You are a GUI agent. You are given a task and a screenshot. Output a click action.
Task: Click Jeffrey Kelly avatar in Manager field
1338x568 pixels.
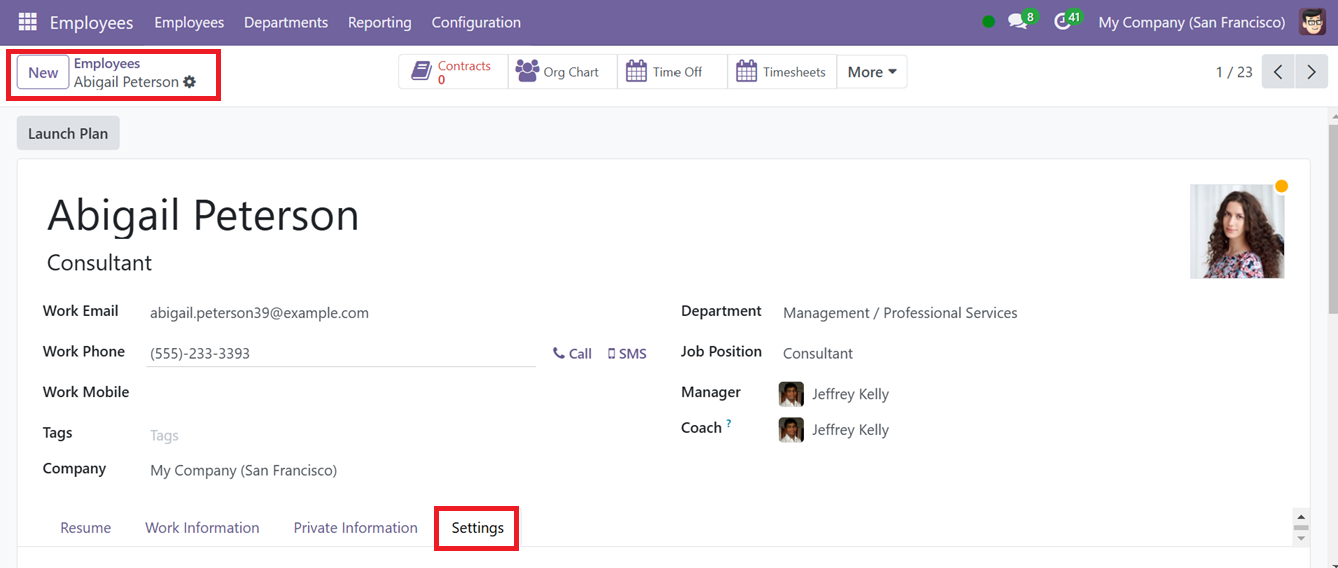(x=791, y=394)
